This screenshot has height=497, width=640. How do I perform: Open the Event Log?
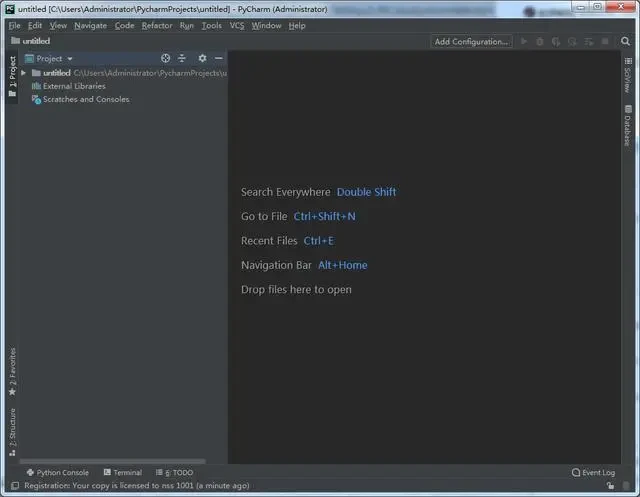[593, 472]
